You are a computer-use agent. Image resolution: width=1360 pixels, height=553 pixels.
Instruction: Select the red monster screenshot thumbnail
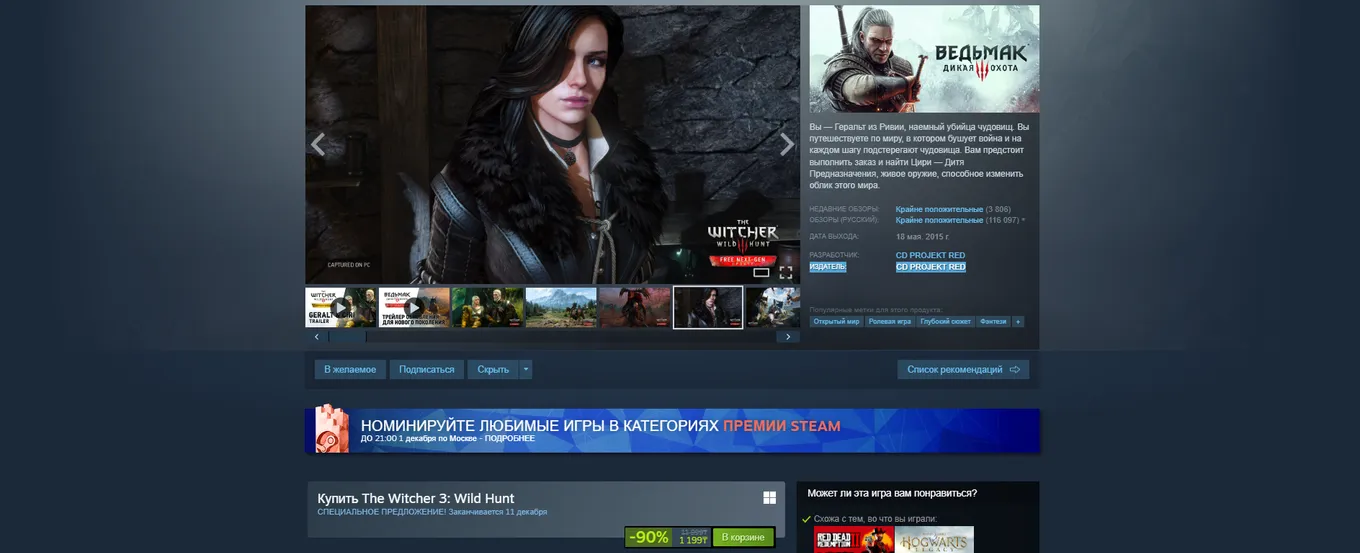635,307
